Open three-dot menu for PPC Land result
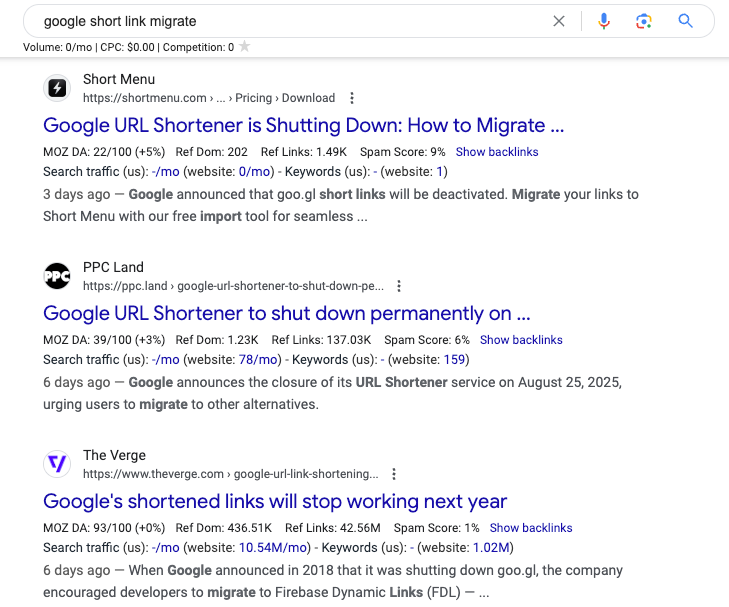Screen dimensions: 729x607 pyautogui.click(x=399, y=286)
